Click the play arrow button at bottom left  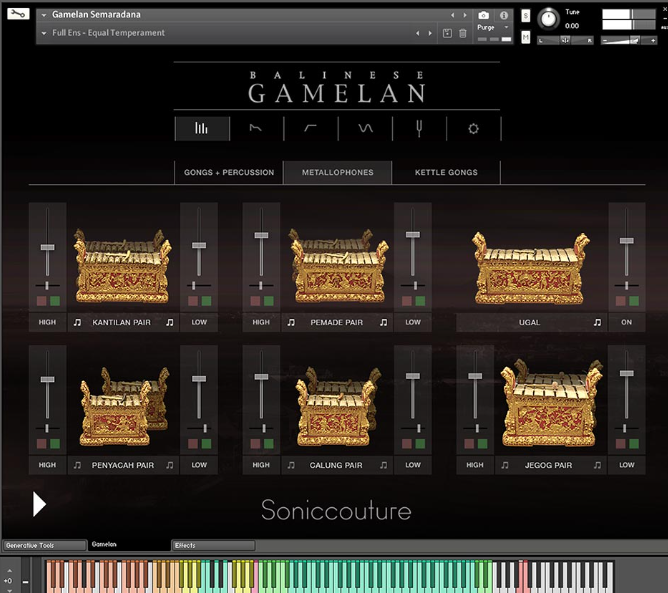[39, 504]
